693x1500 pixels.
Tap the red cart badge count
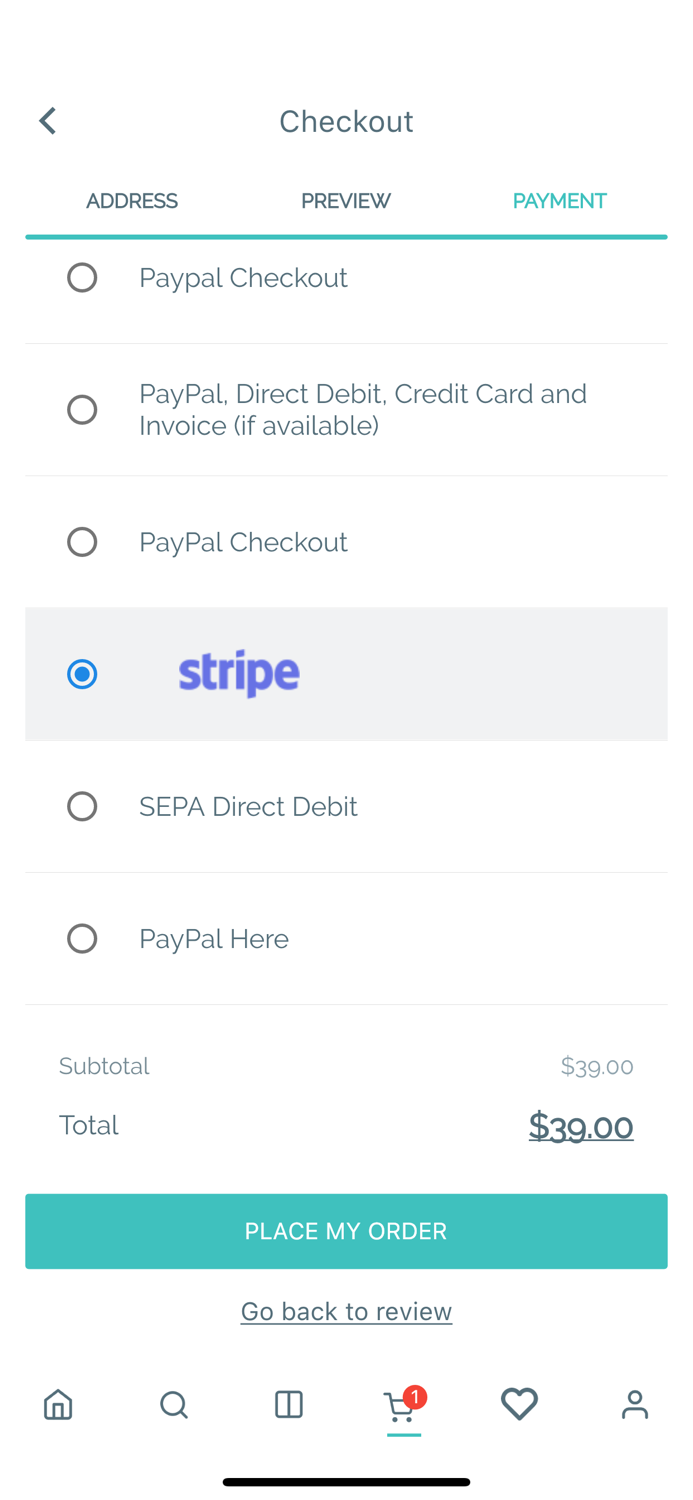point(415,1396)
